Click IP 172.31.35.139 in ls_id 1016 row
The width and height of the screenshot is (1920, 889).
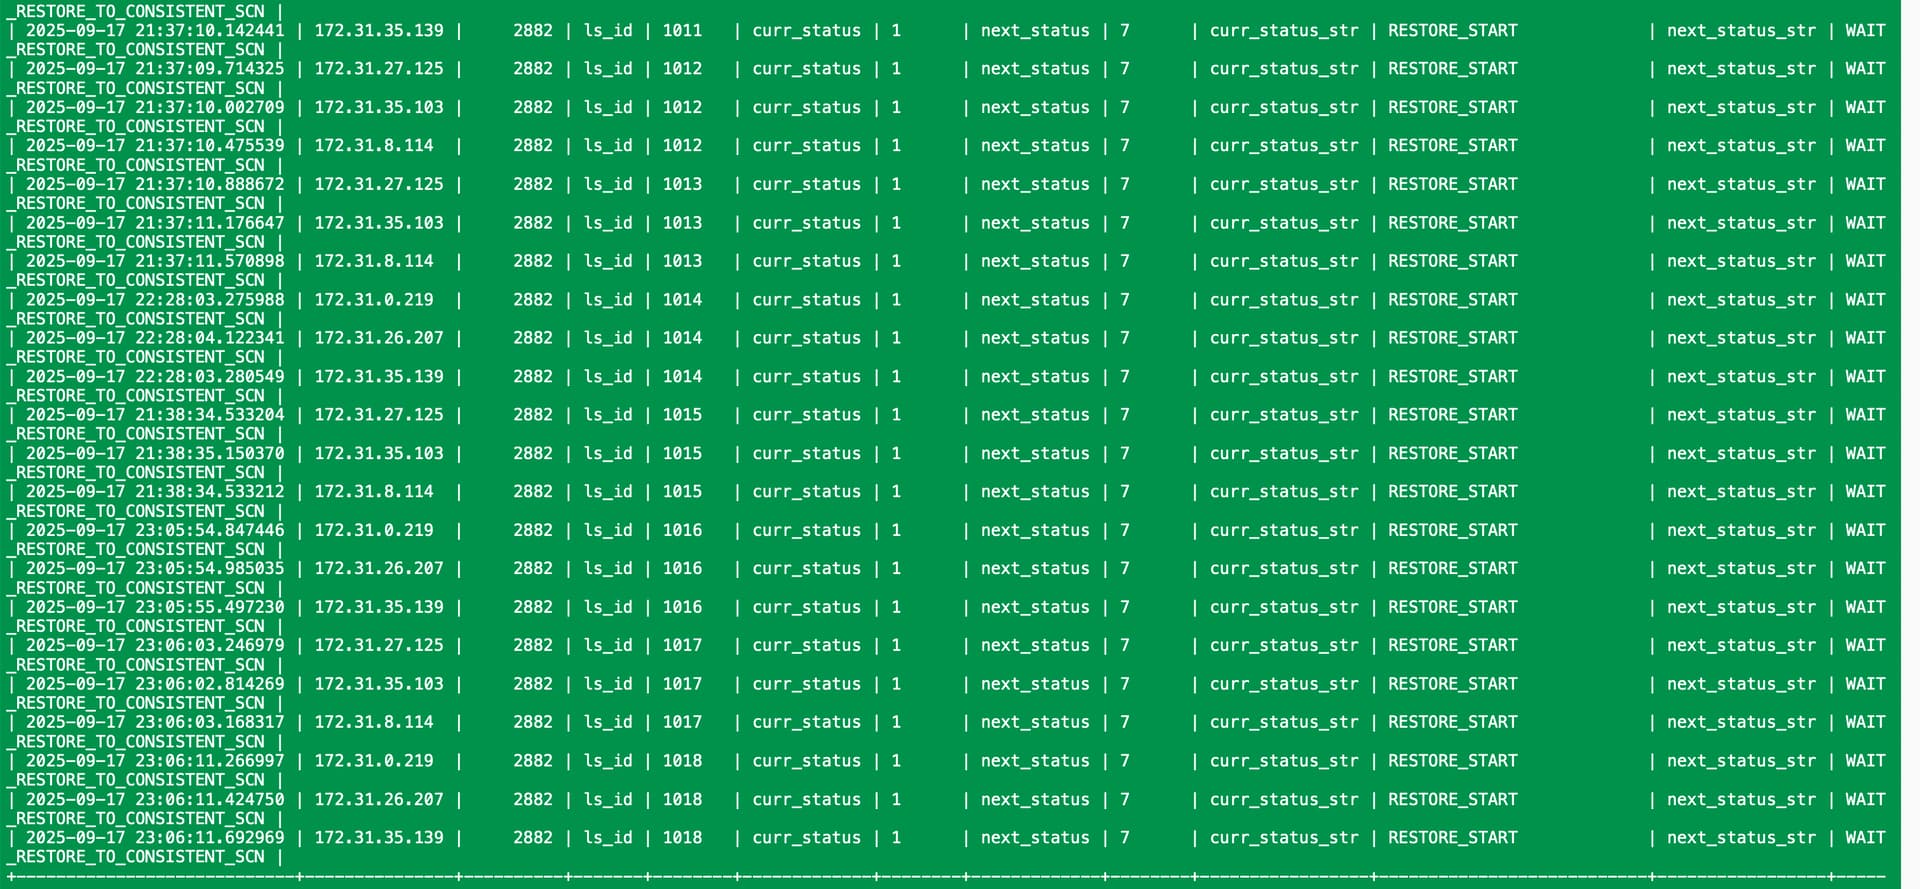click(379, 607)
